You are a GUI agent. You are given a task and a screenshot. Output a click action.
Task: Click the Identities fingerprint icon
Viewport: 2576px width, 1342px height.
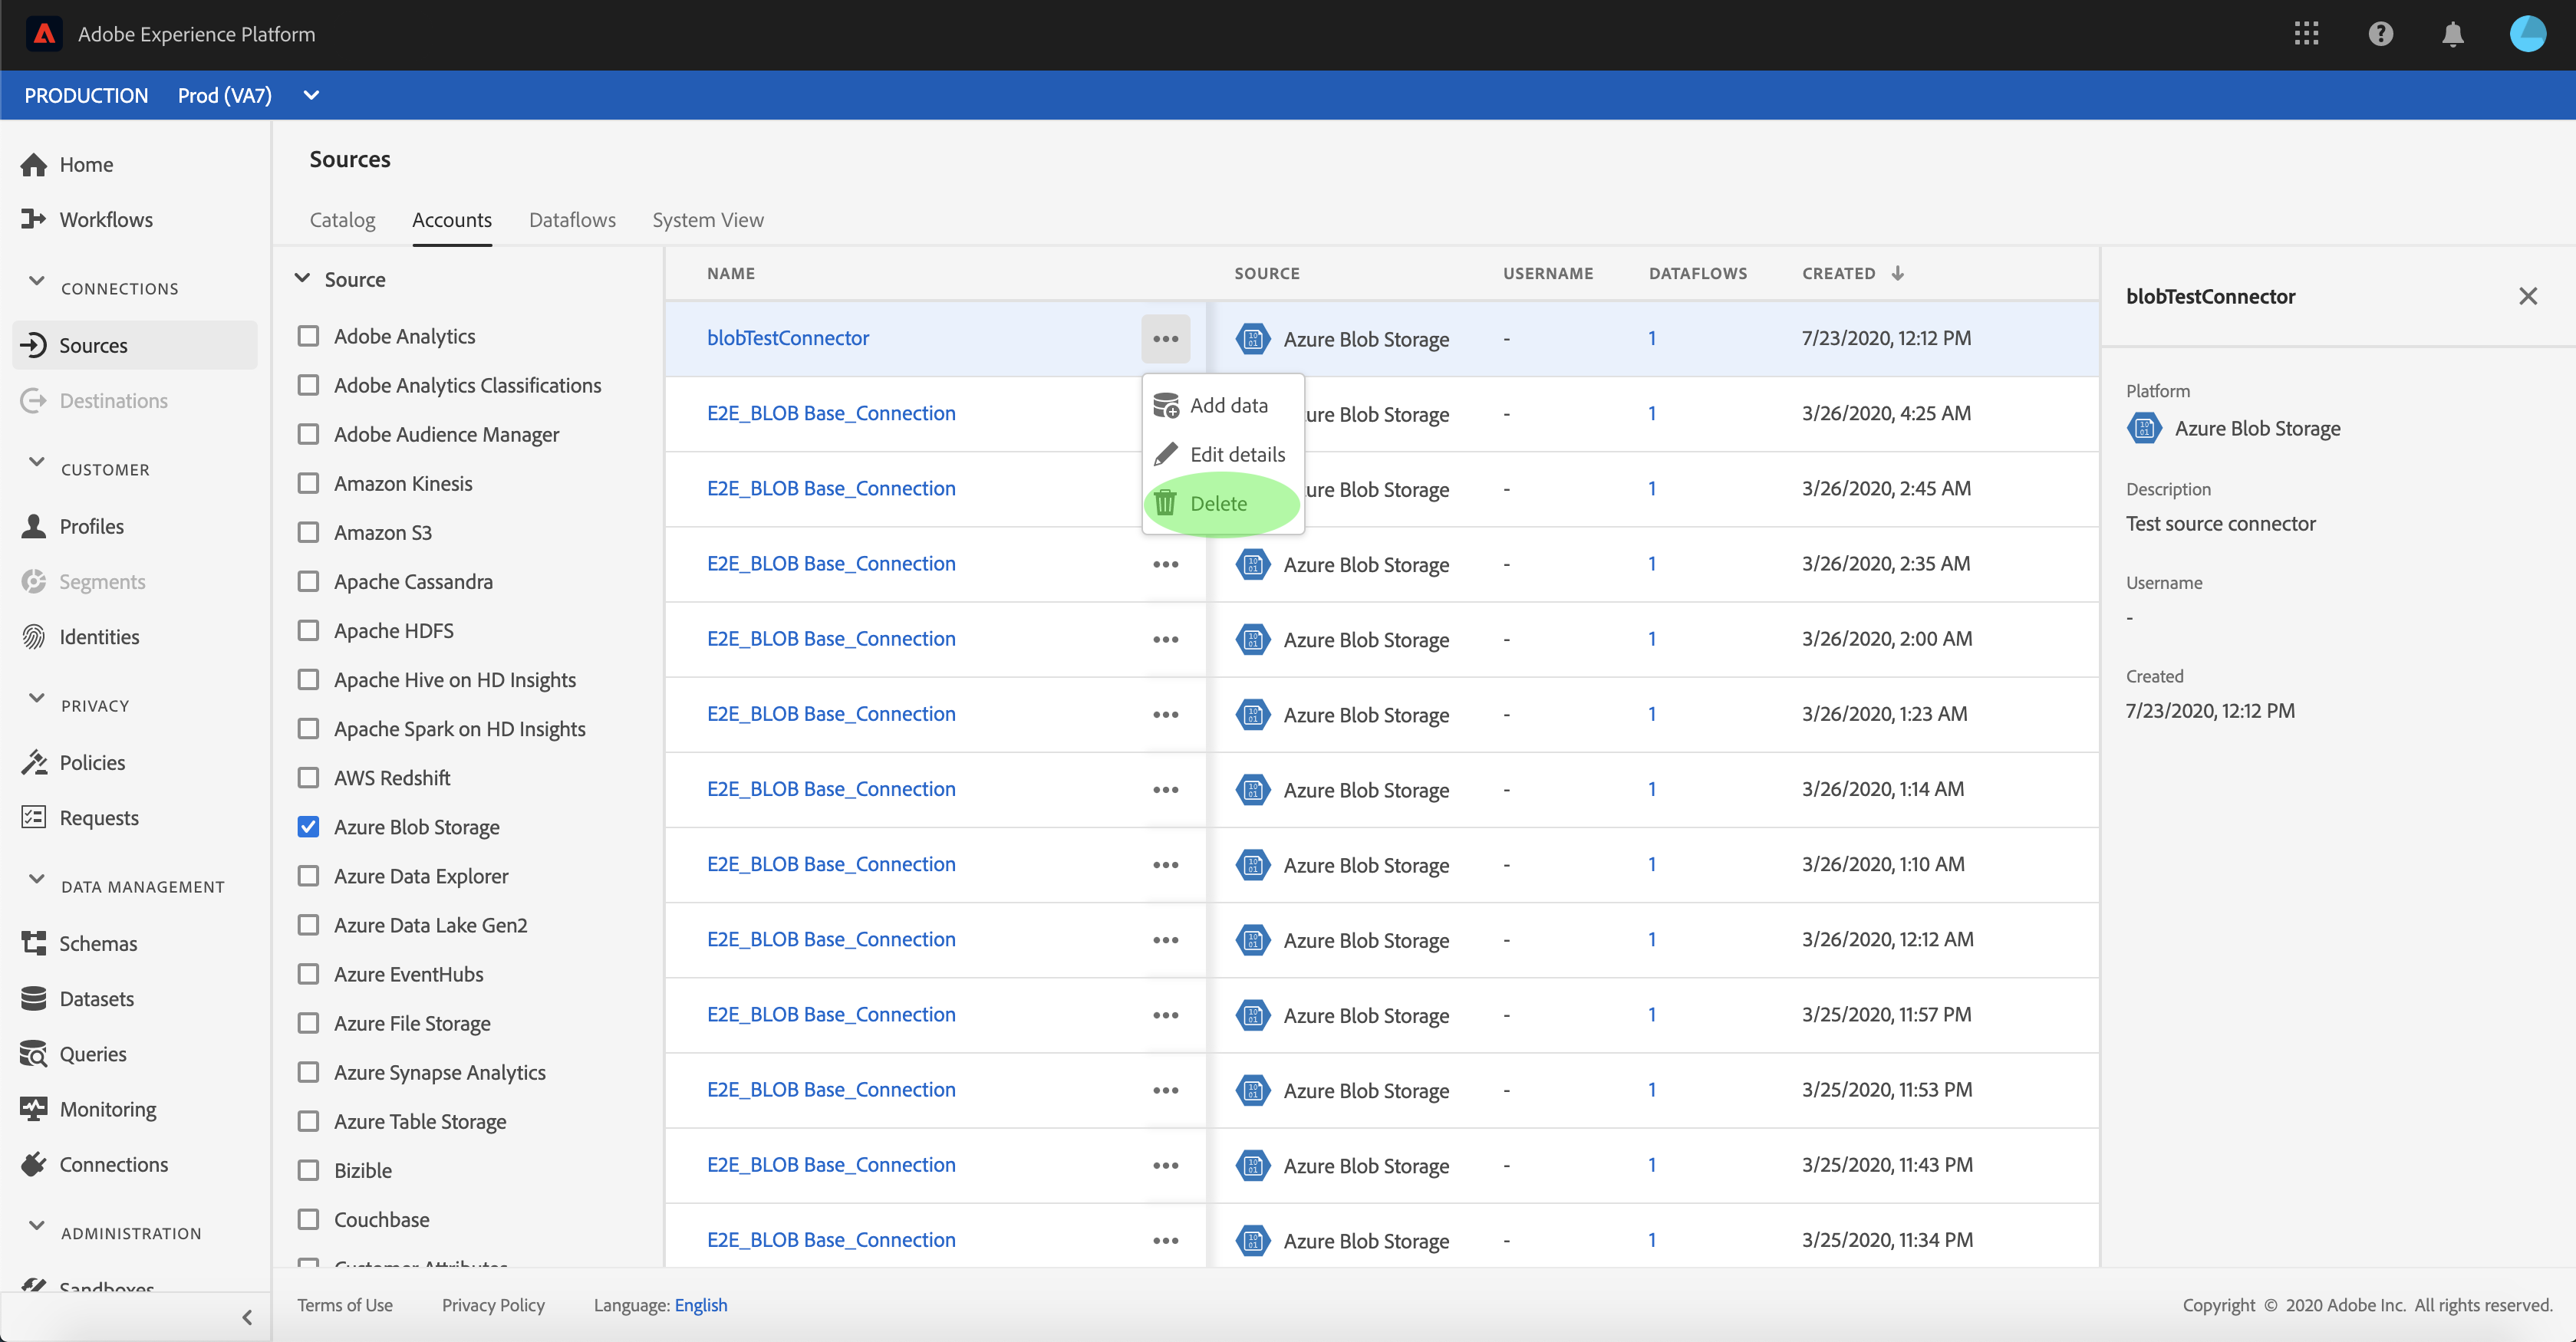click(x=34, y=637)
